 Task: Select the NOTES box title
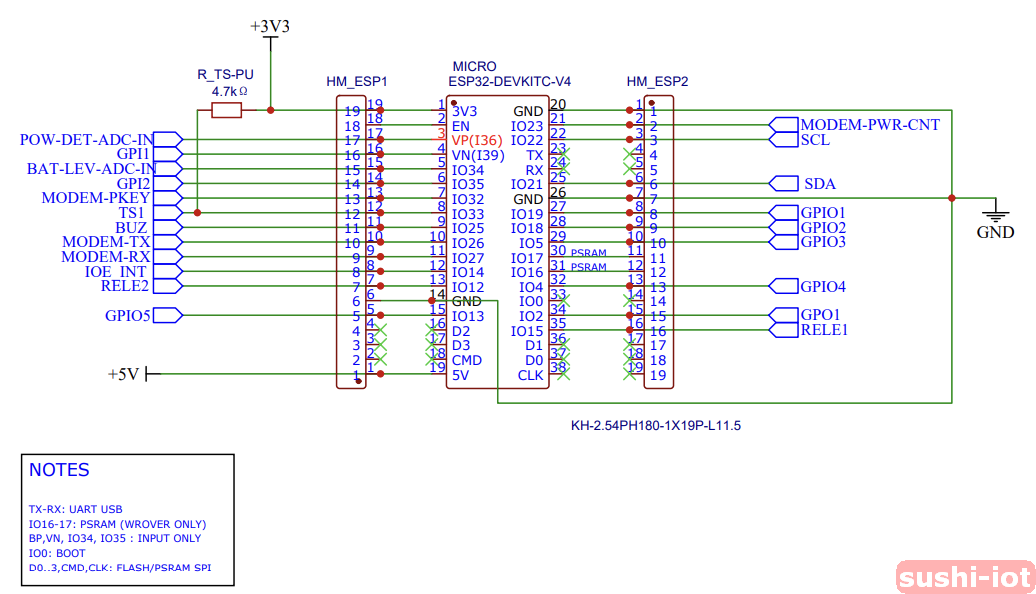coord(59,470)
